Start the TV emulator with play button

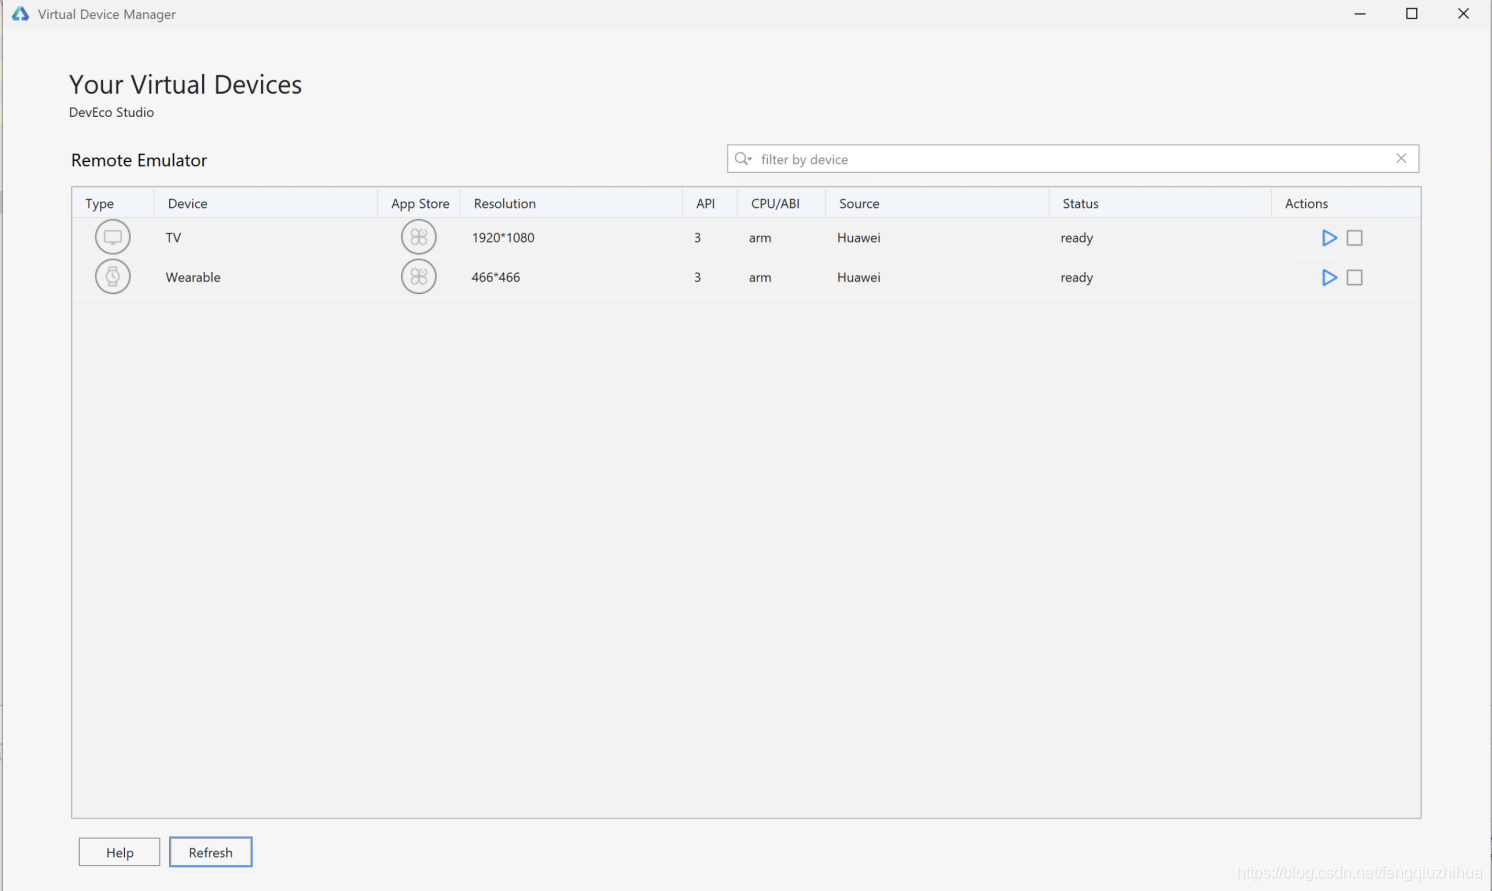1329,238
